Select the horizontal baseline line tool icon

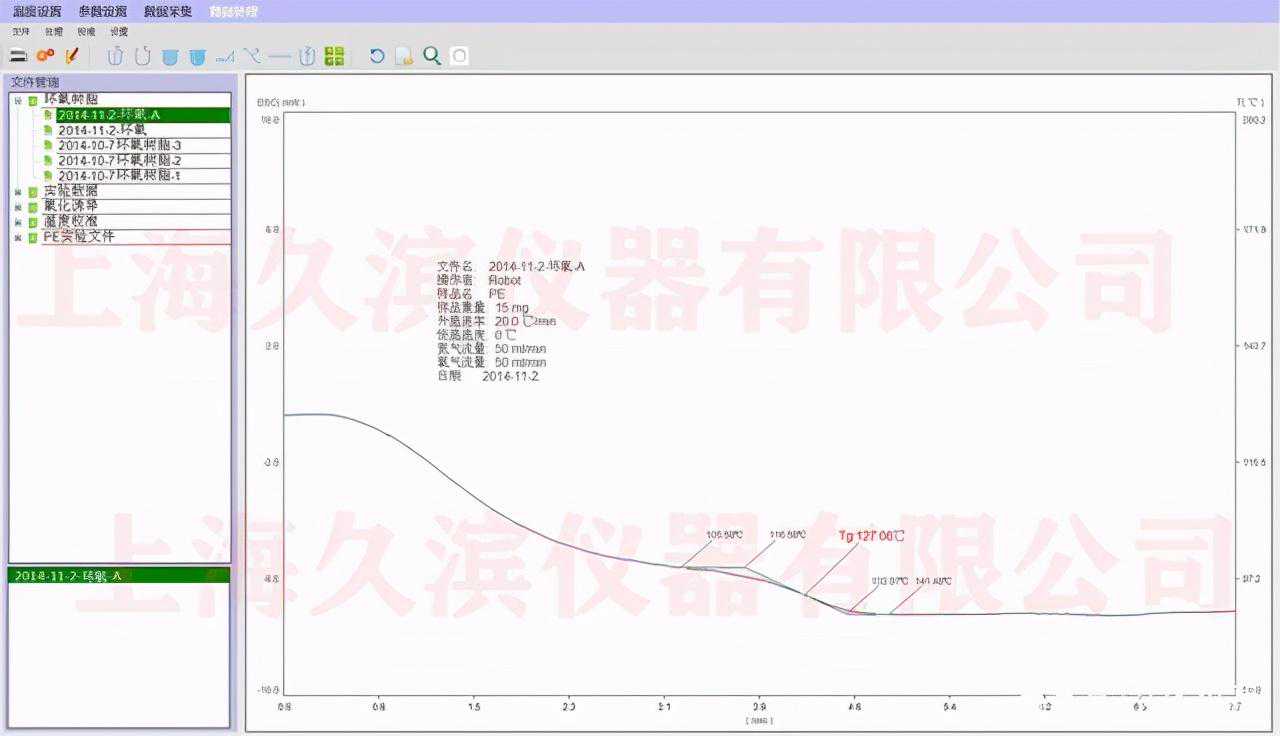tap(280, 56)
